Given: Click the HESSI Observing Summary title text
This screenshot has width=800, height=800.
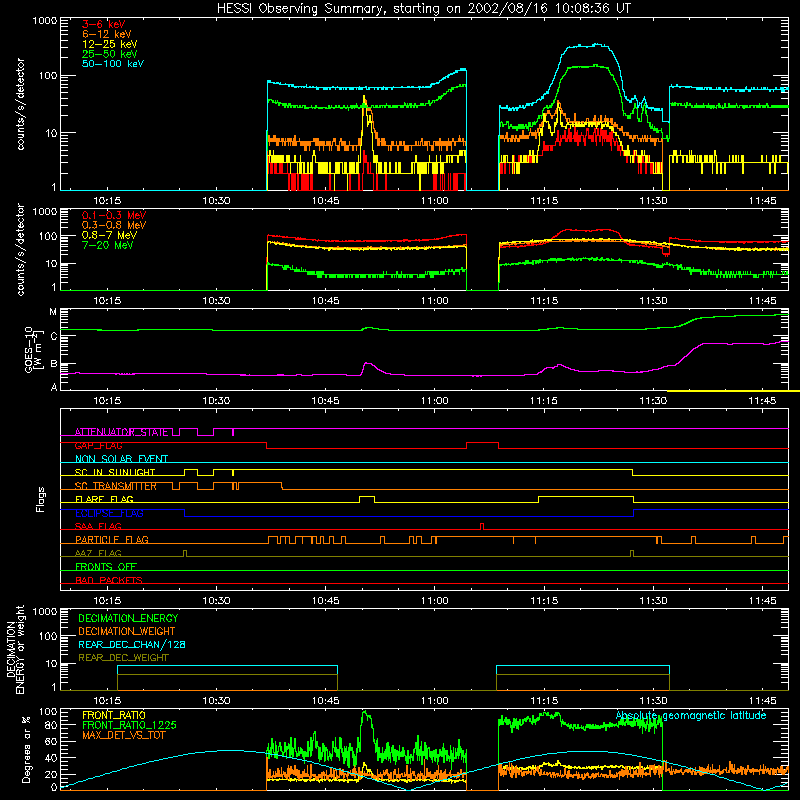Looking at the screenshot, I should 423,9.
